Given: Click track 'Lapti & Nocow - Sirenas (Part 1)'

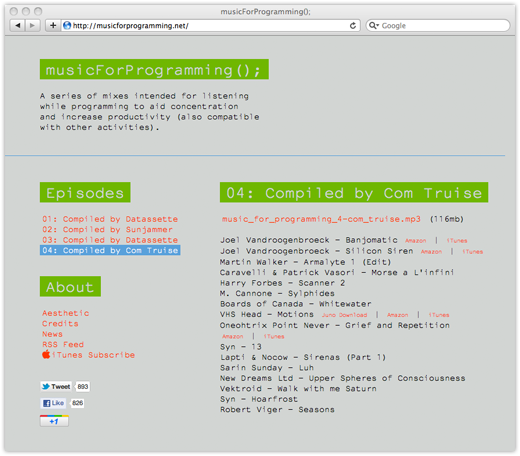Looking at the screenshot, I should 303,357.
